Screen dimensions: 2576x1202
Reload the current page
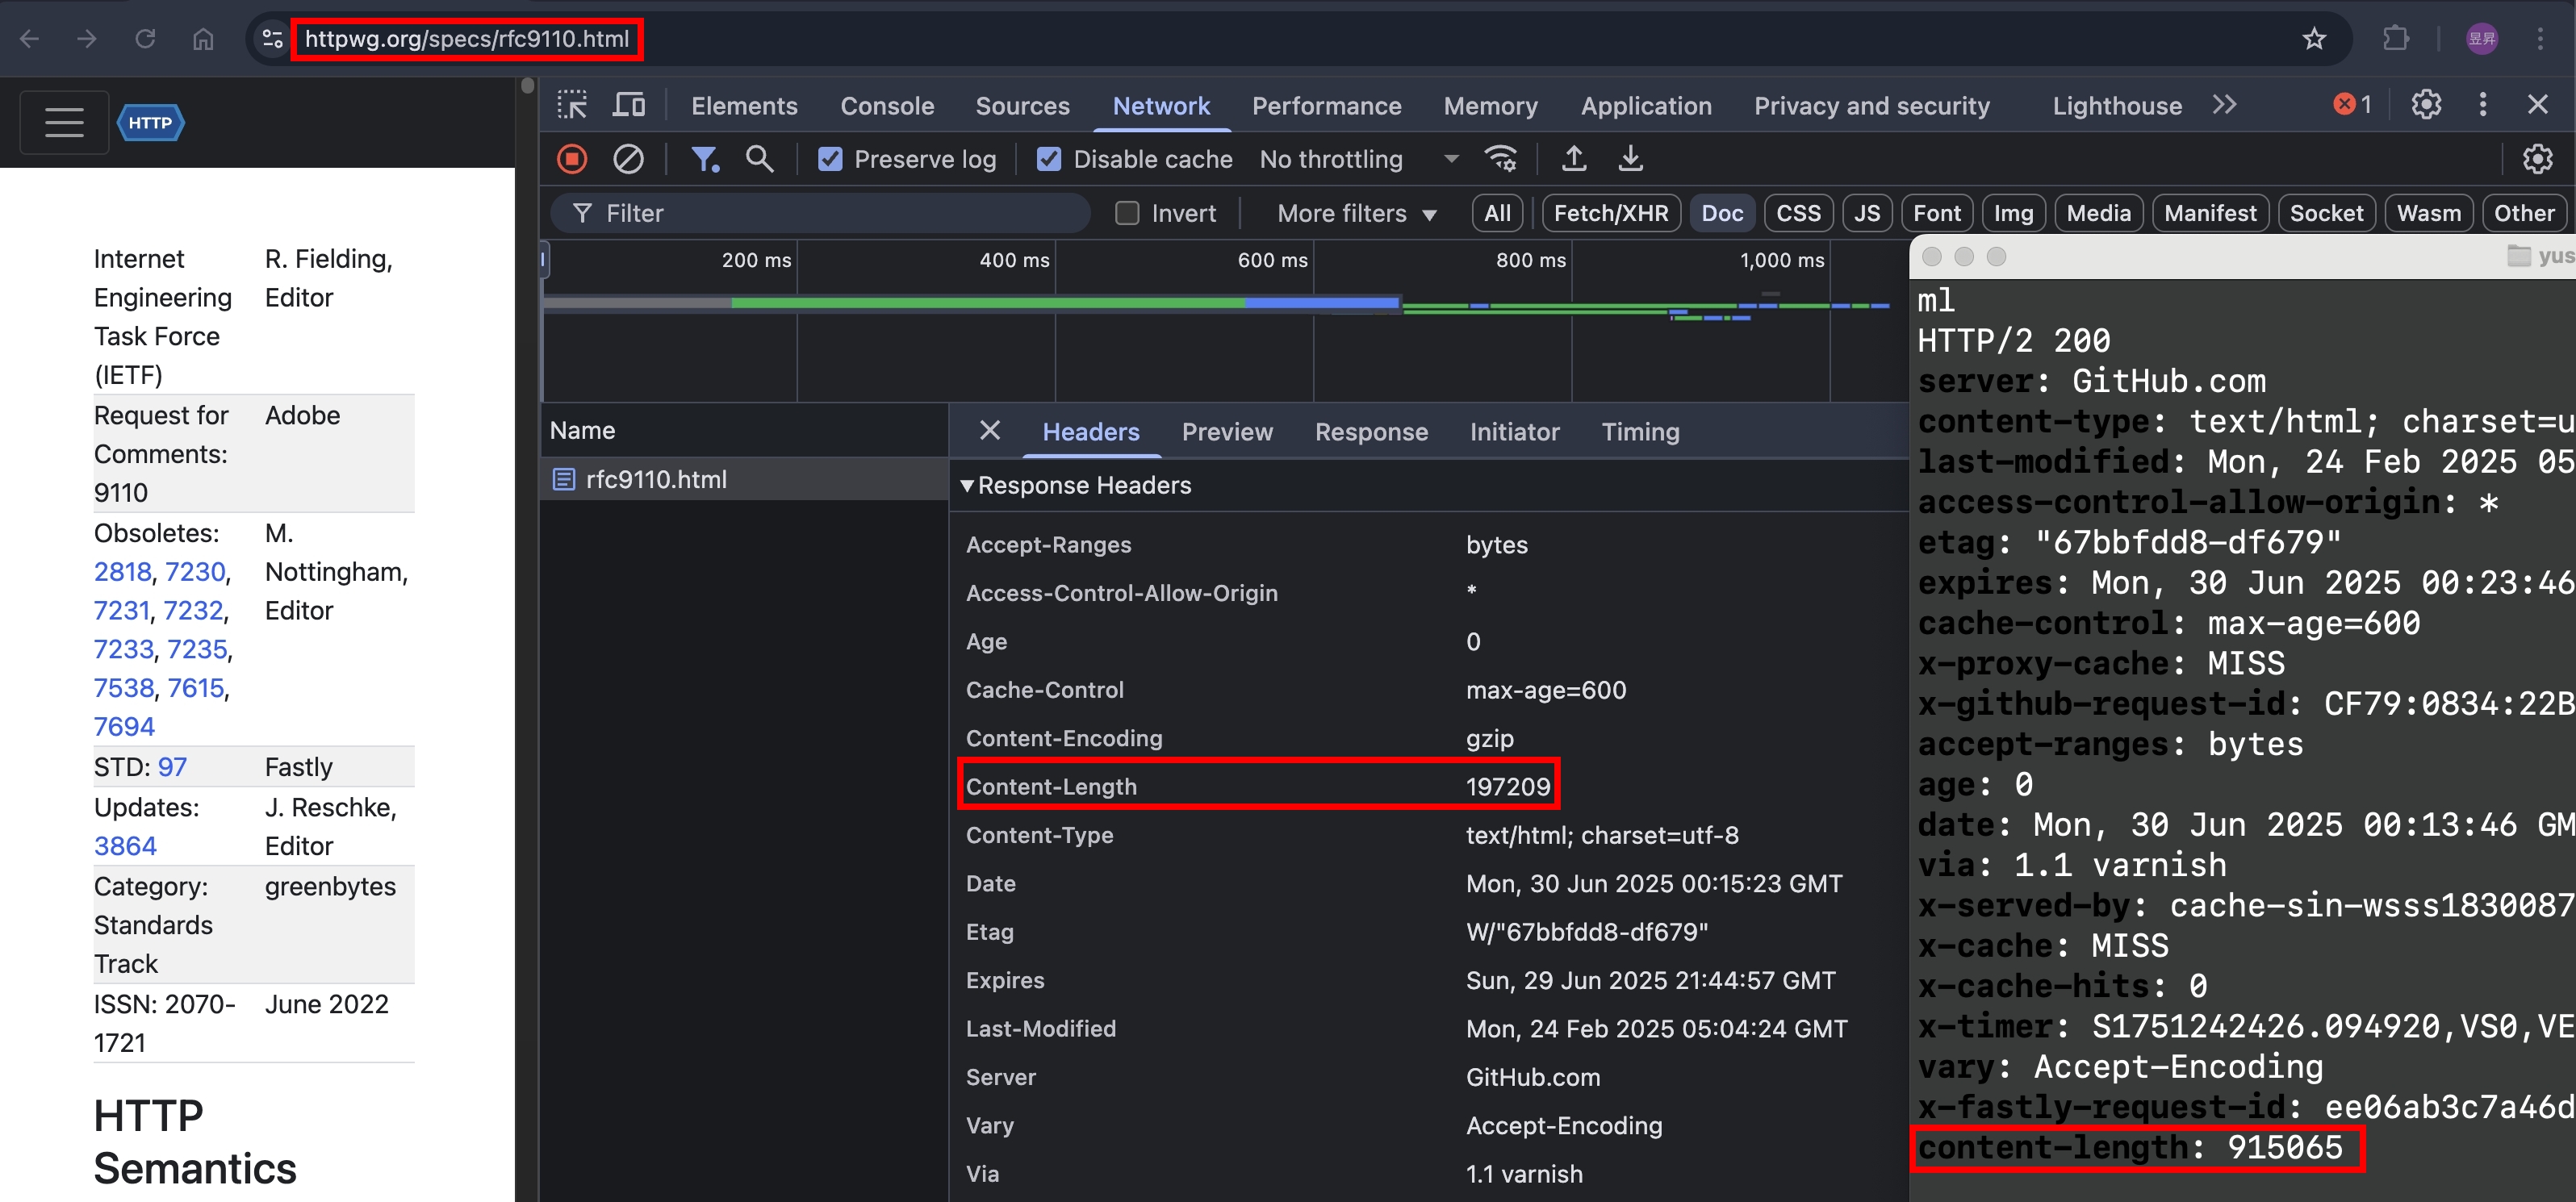(x=145, y=39)
